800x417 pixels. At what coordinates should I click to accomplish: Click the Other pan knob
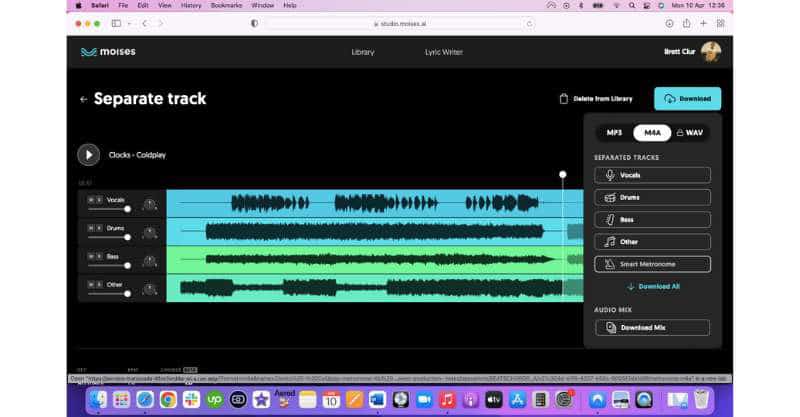[149, 289]
